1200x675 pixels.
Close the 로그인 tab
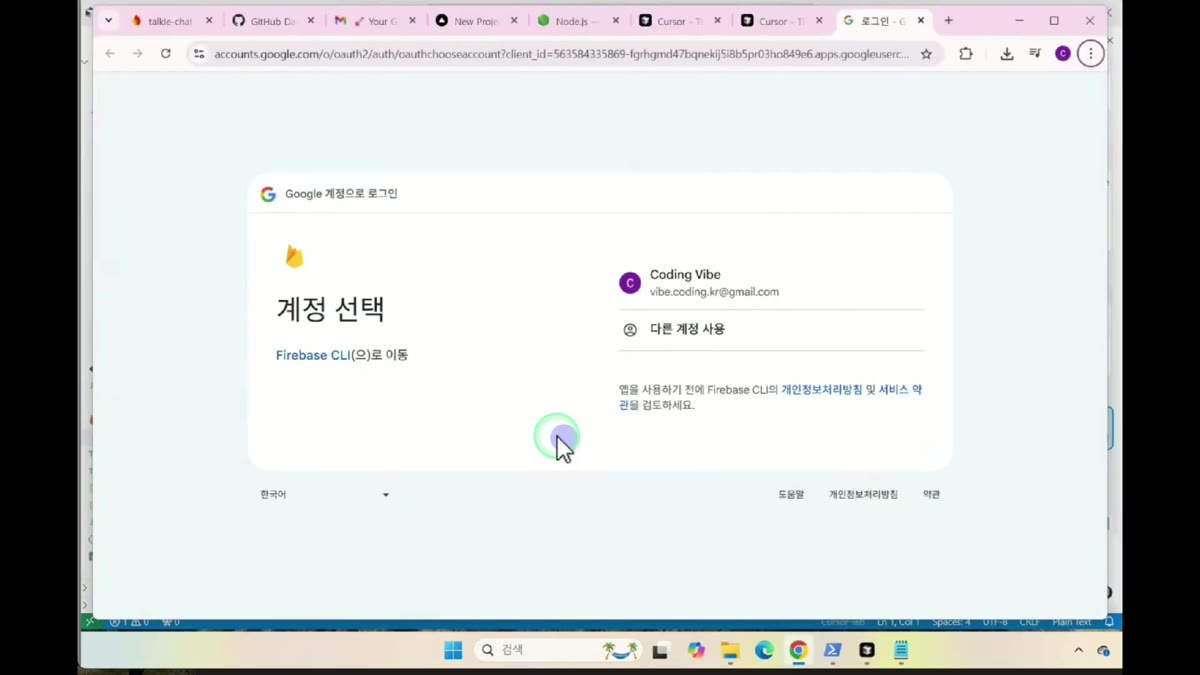point(921,21)
